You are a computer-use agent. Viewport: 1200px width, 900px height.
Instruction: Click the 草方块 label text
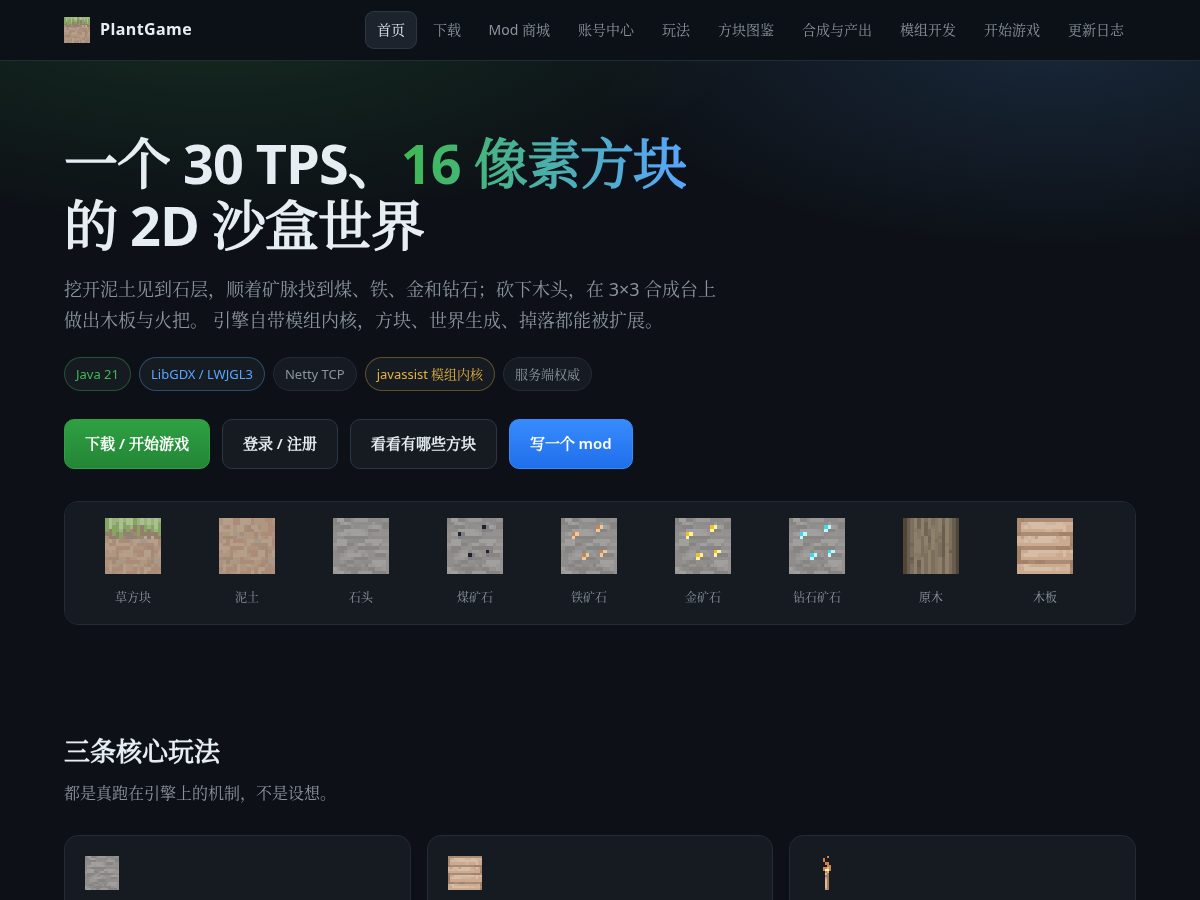pos(133,597)
